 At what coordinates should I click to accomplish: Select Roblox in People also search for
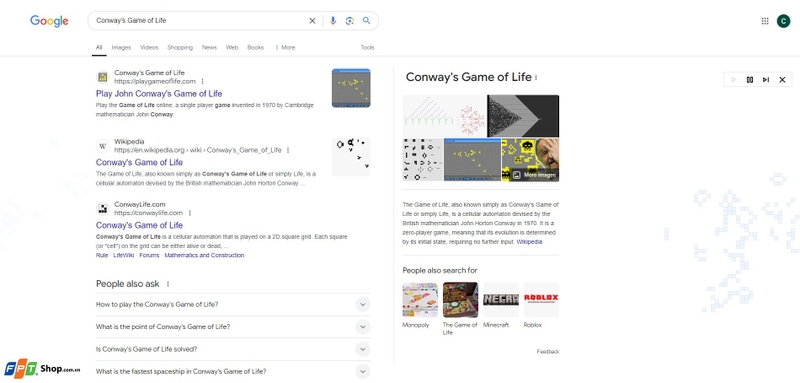(541, 305)
